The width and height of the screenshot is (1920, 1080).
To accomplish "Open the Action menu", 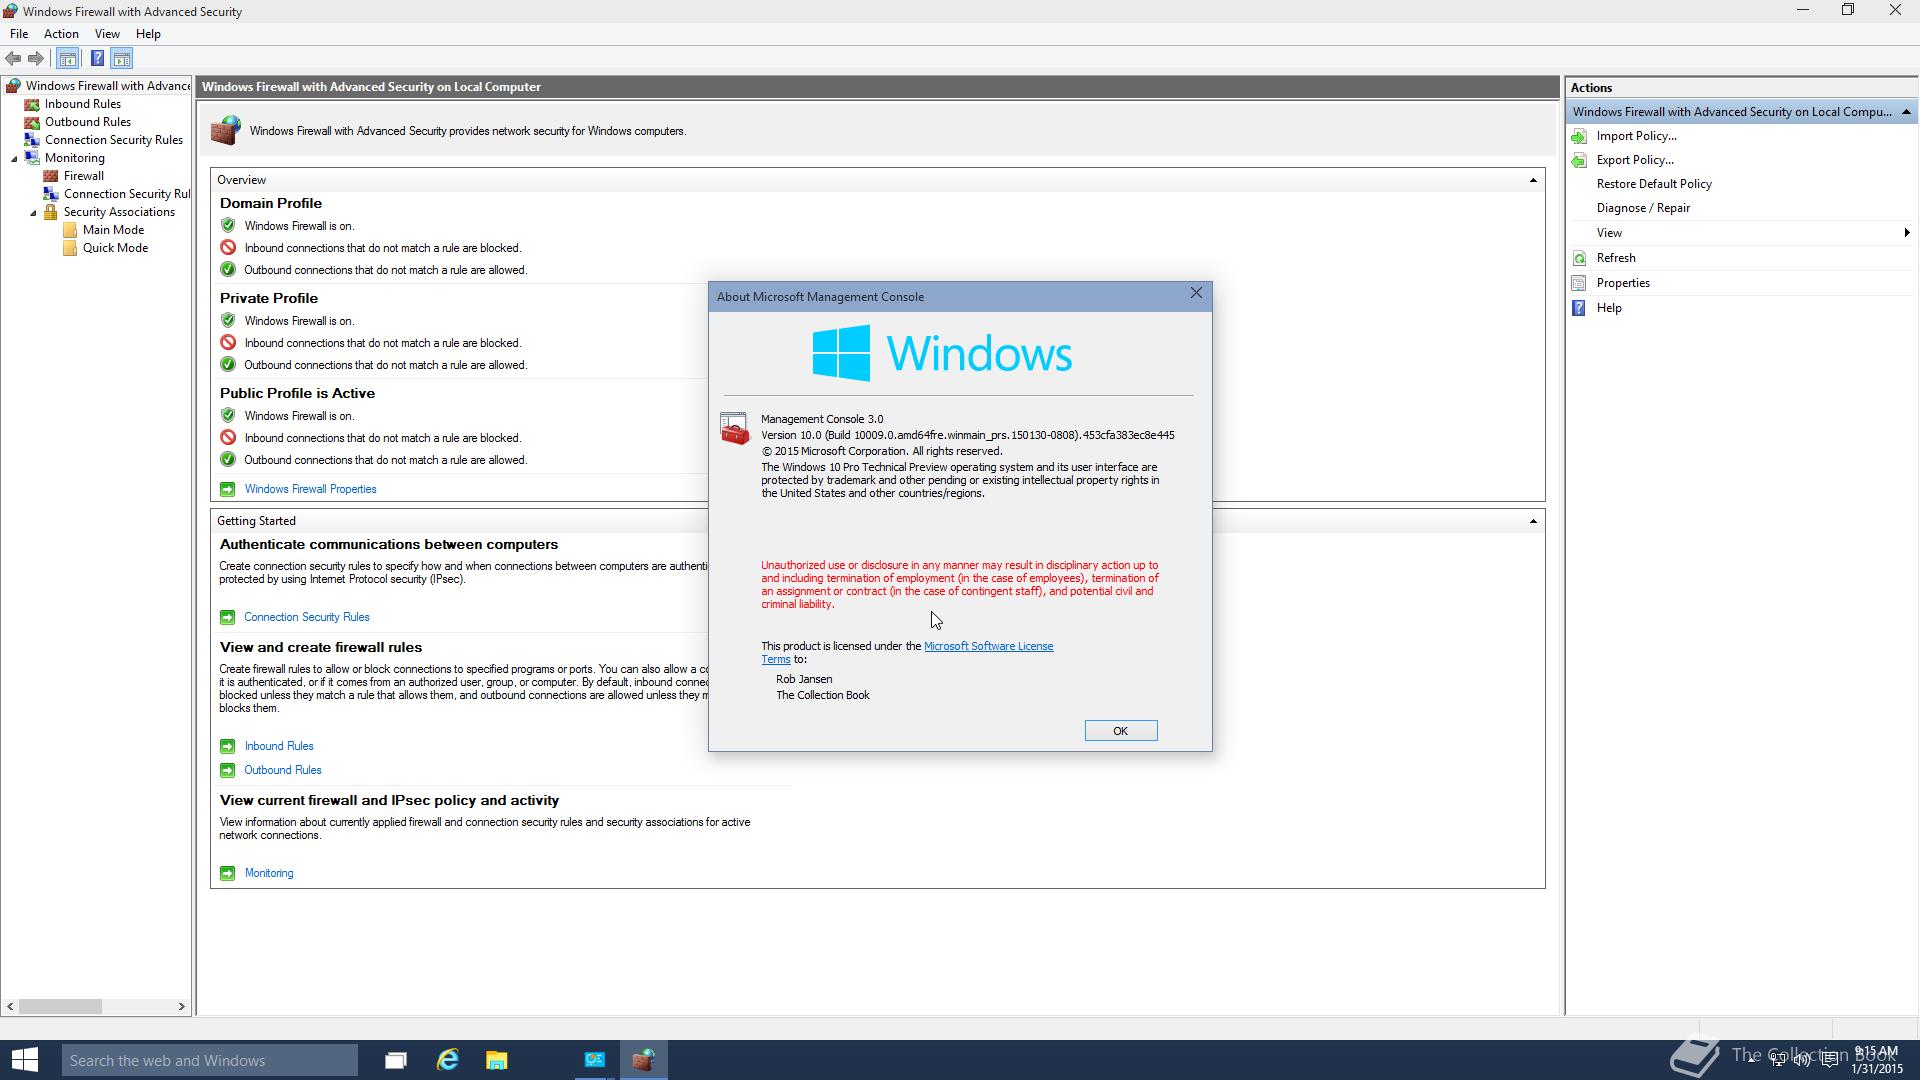I will click(61, 34).
